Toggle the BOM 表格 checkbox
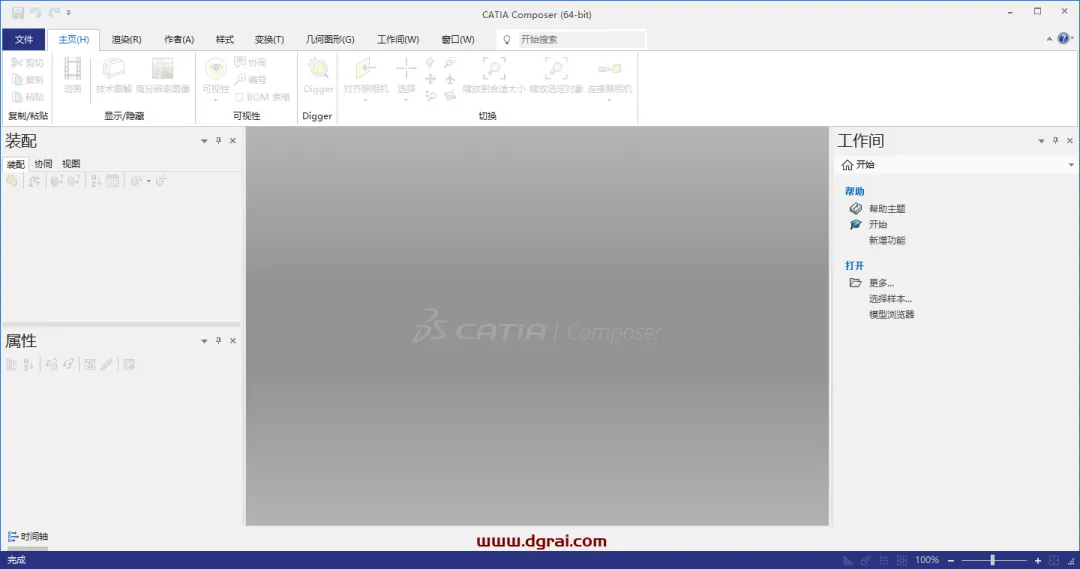The width and height of the screenshot is (1080, 569). point(239,97)
